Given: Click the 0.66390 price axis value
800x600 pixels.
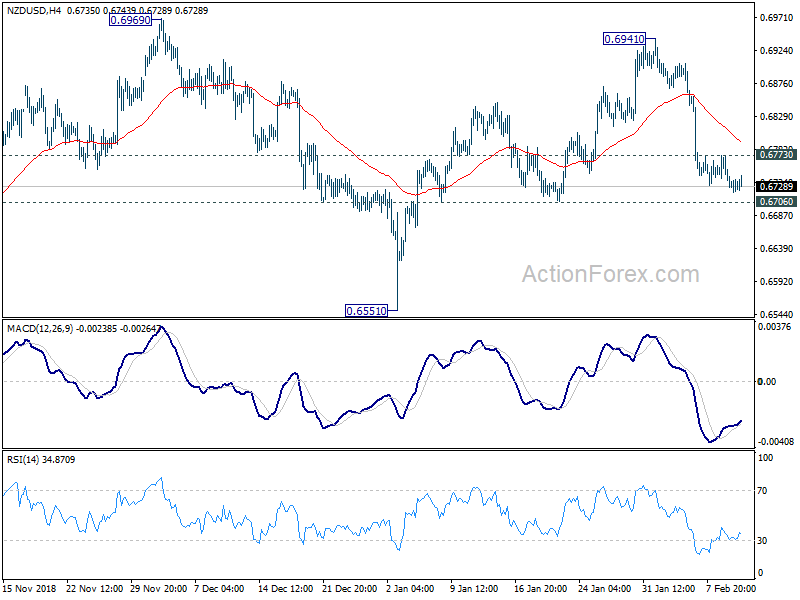Looking at the screenshot, I should (777, 248).
